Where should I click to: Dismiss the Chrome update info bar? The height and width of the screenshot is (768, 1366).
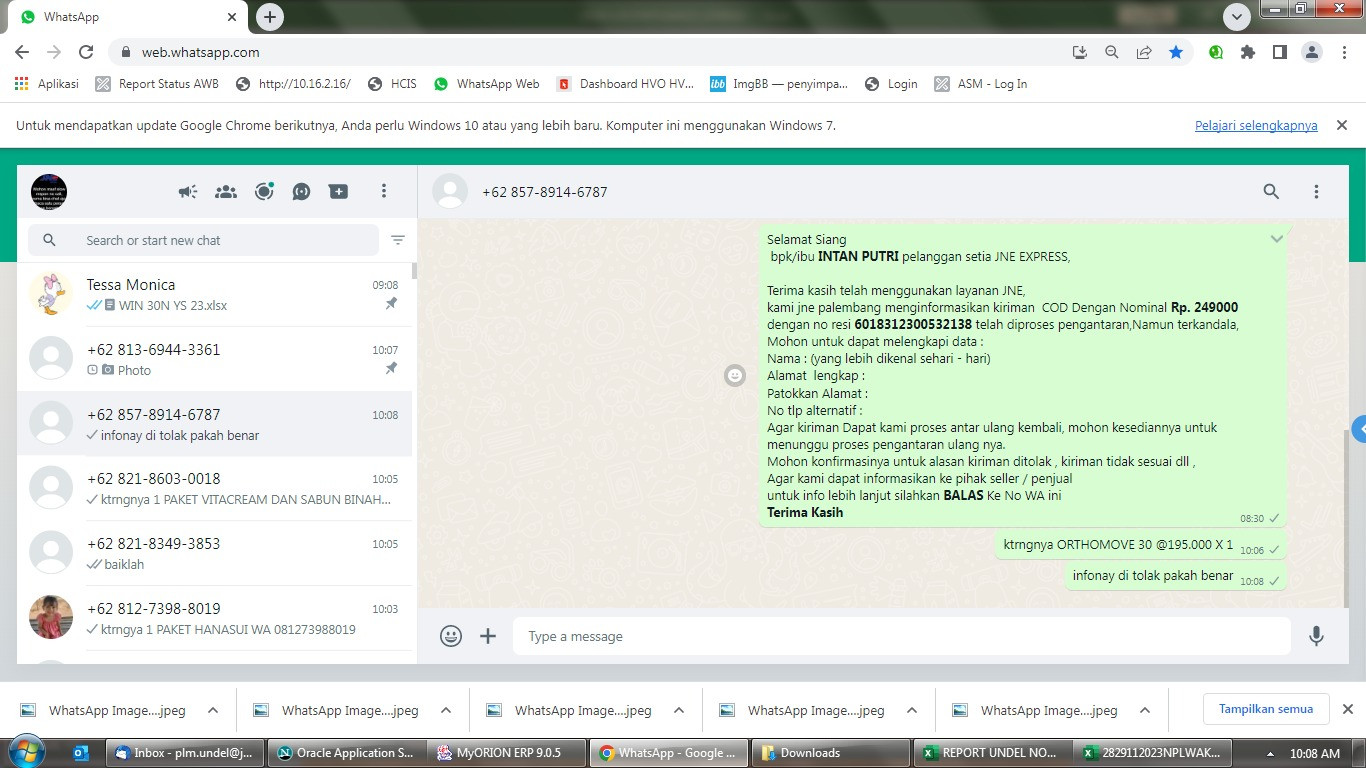click(1342, 125)
